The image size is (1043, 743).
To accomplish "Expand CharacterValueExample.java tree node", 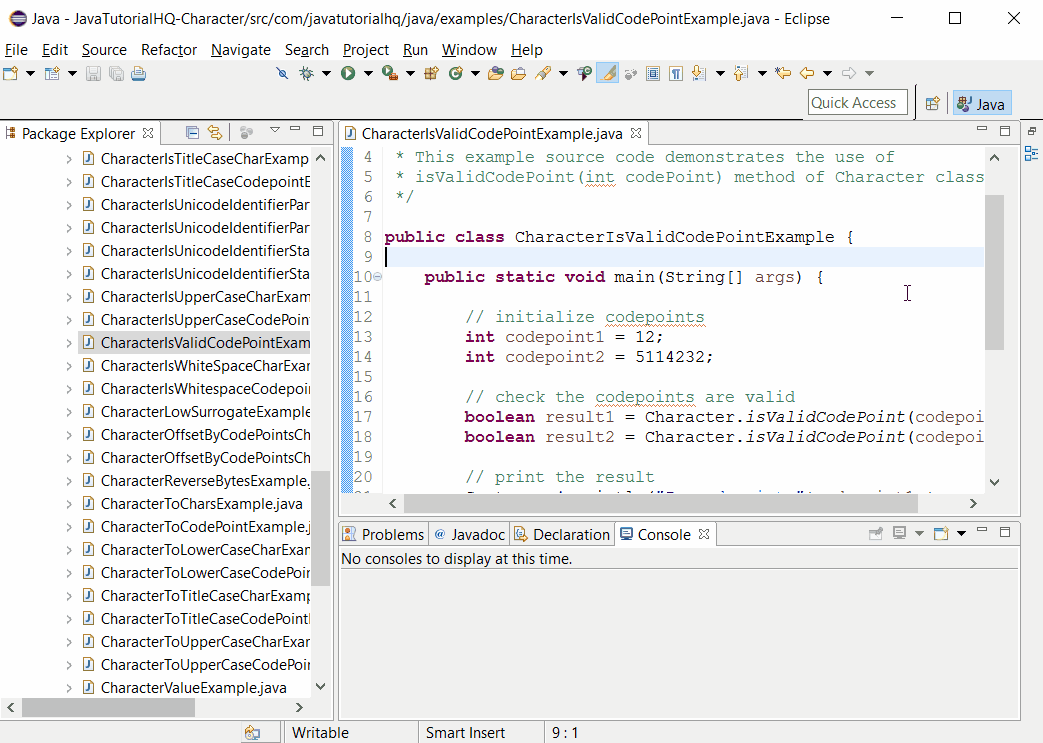I will click(69, 688).
